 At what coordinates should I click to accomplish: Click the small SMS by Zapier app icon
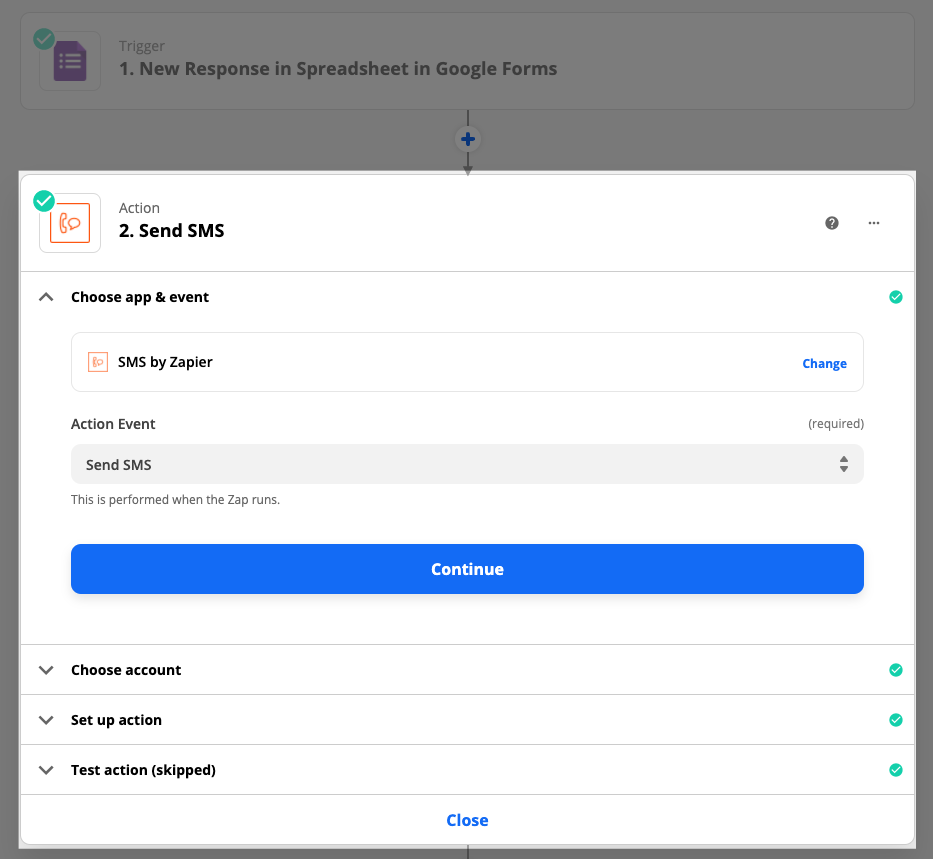click(x=98, y=362)
